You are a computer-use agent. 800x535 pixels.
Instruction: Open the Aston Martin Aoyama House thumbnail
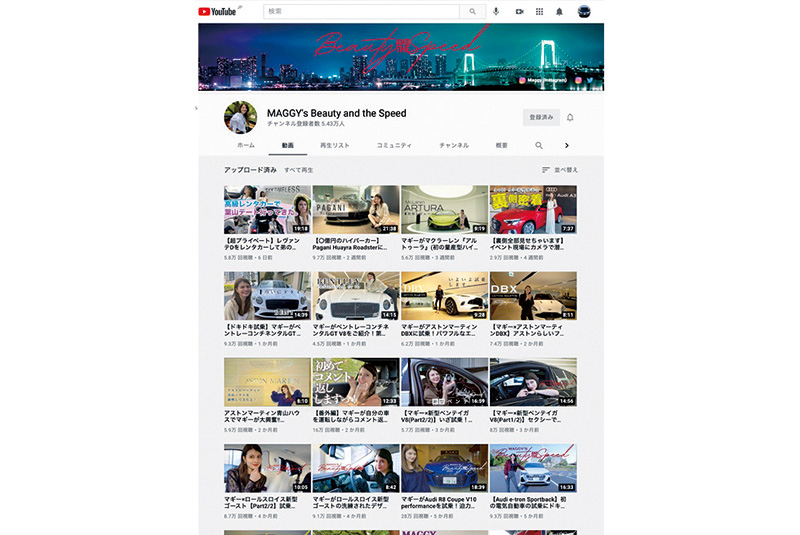click(267, 382)
